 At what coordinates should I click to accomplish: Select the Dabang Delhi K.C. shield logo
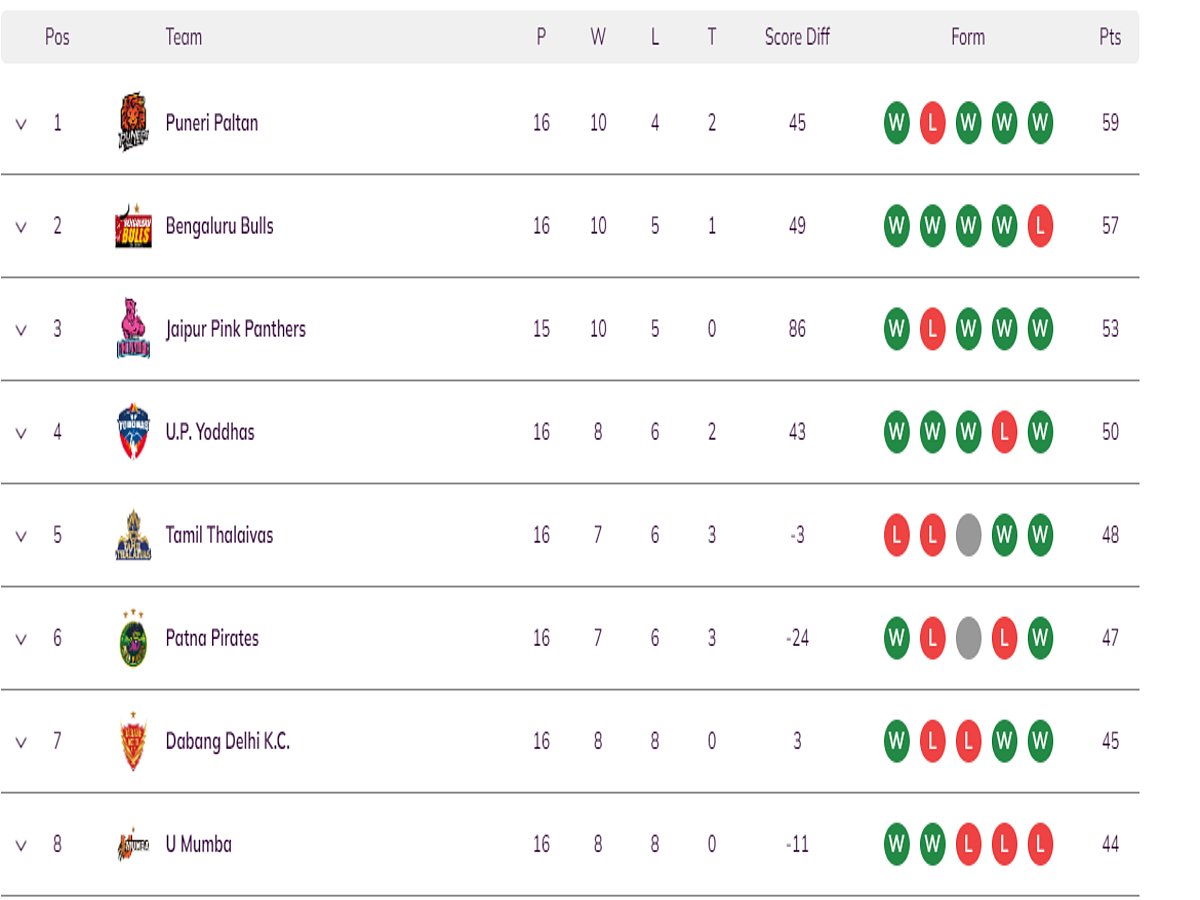click(x=133, y=741)
